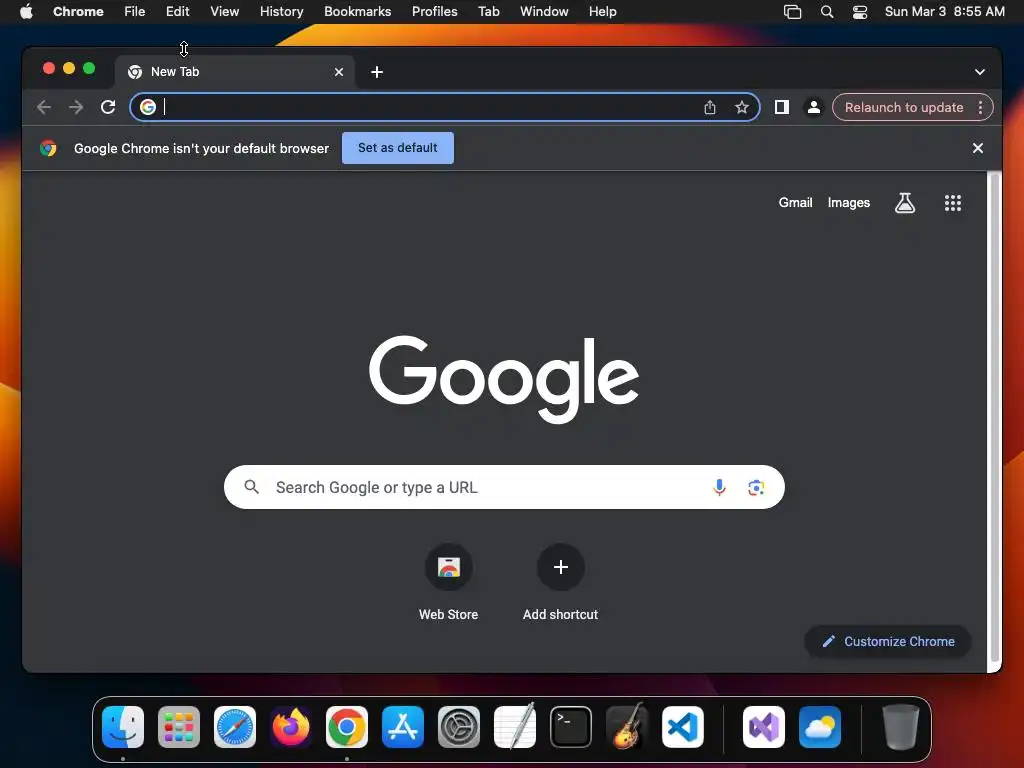The height and width of the screenshot is (768, 1024).
Task: Open the profile avatar icon
Action: tap(814, 107)
